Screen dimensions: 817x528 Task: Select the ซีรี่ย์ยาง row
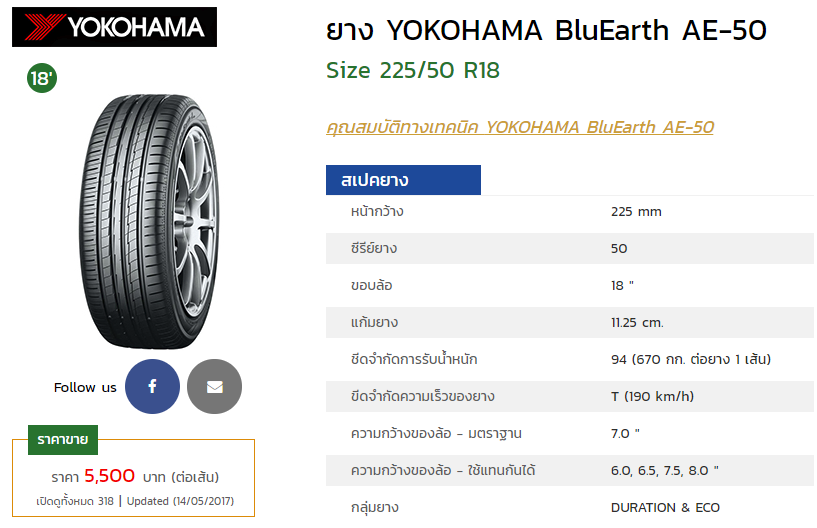coord(570,248)
